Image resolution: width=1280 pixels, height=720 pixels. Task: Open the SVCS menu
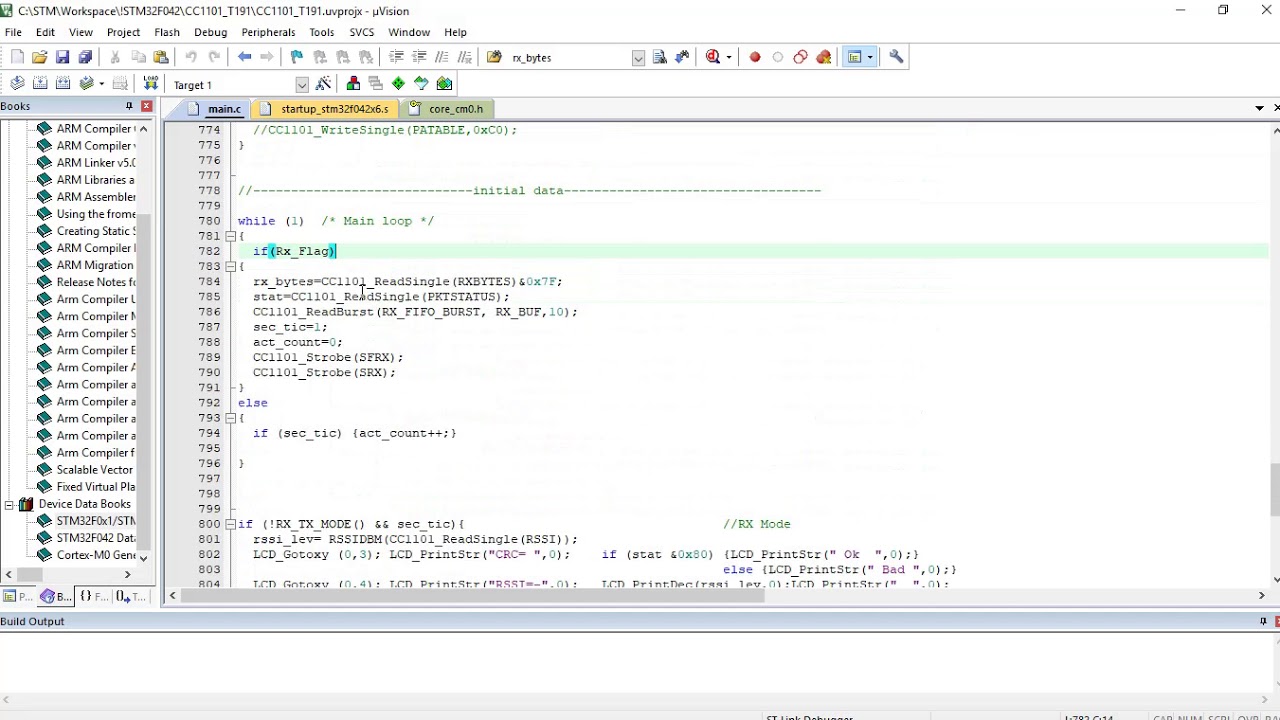pos(361,32)
